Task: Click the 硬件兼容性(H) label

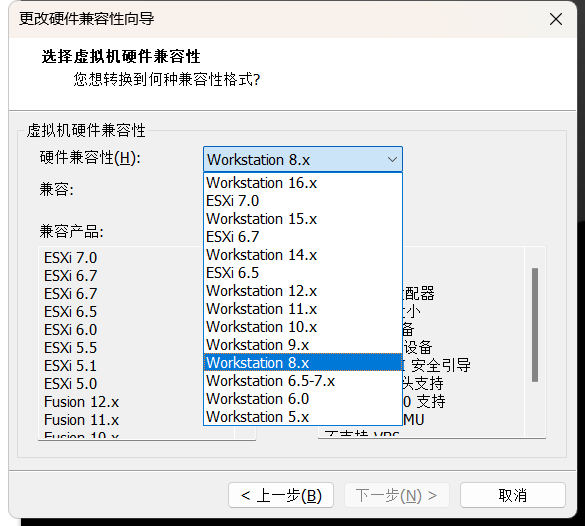Action: click(x=90, y=158)
